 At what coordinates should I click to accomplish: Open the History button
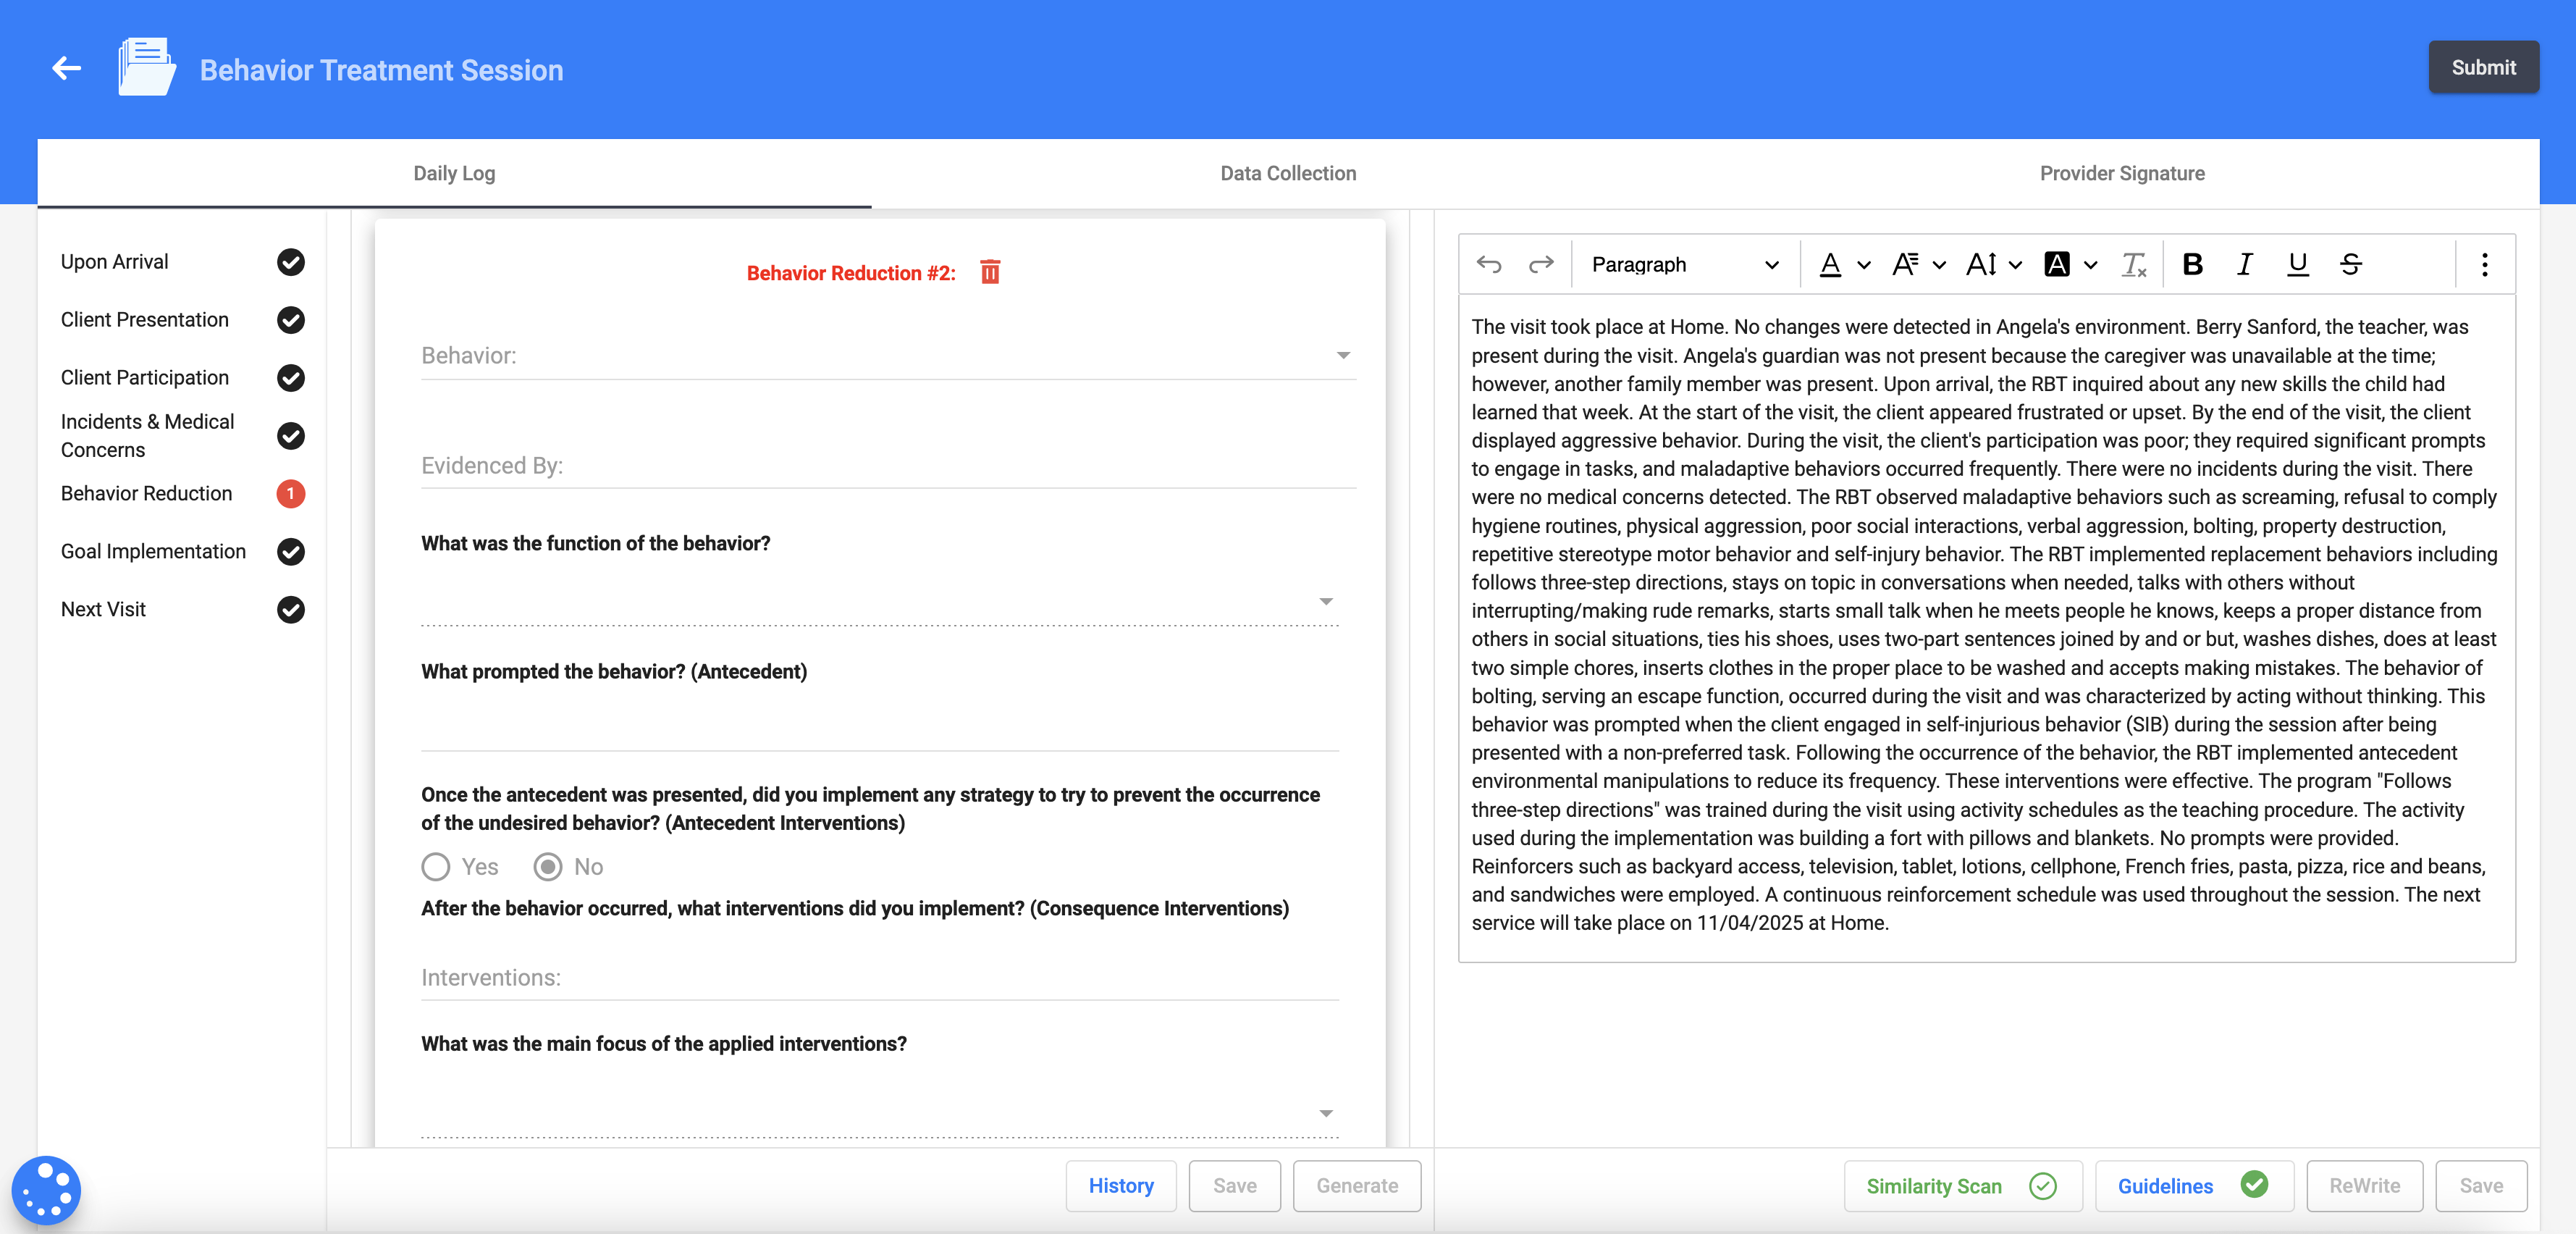click(1121, 1186)
